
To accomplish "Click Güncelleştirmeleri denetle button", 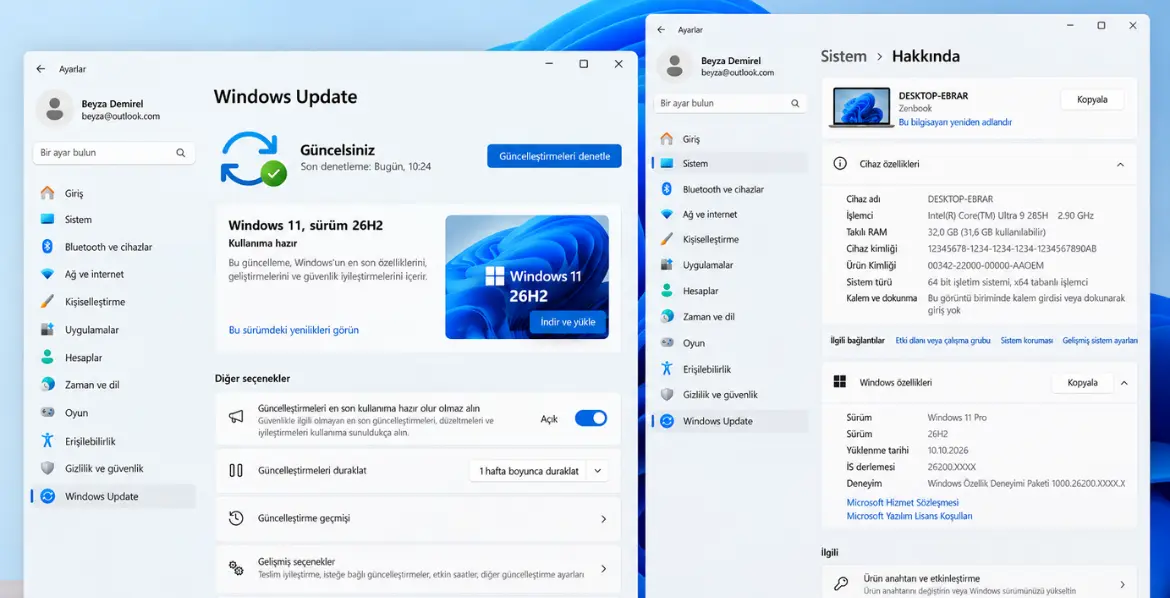I will coord(554,156).
